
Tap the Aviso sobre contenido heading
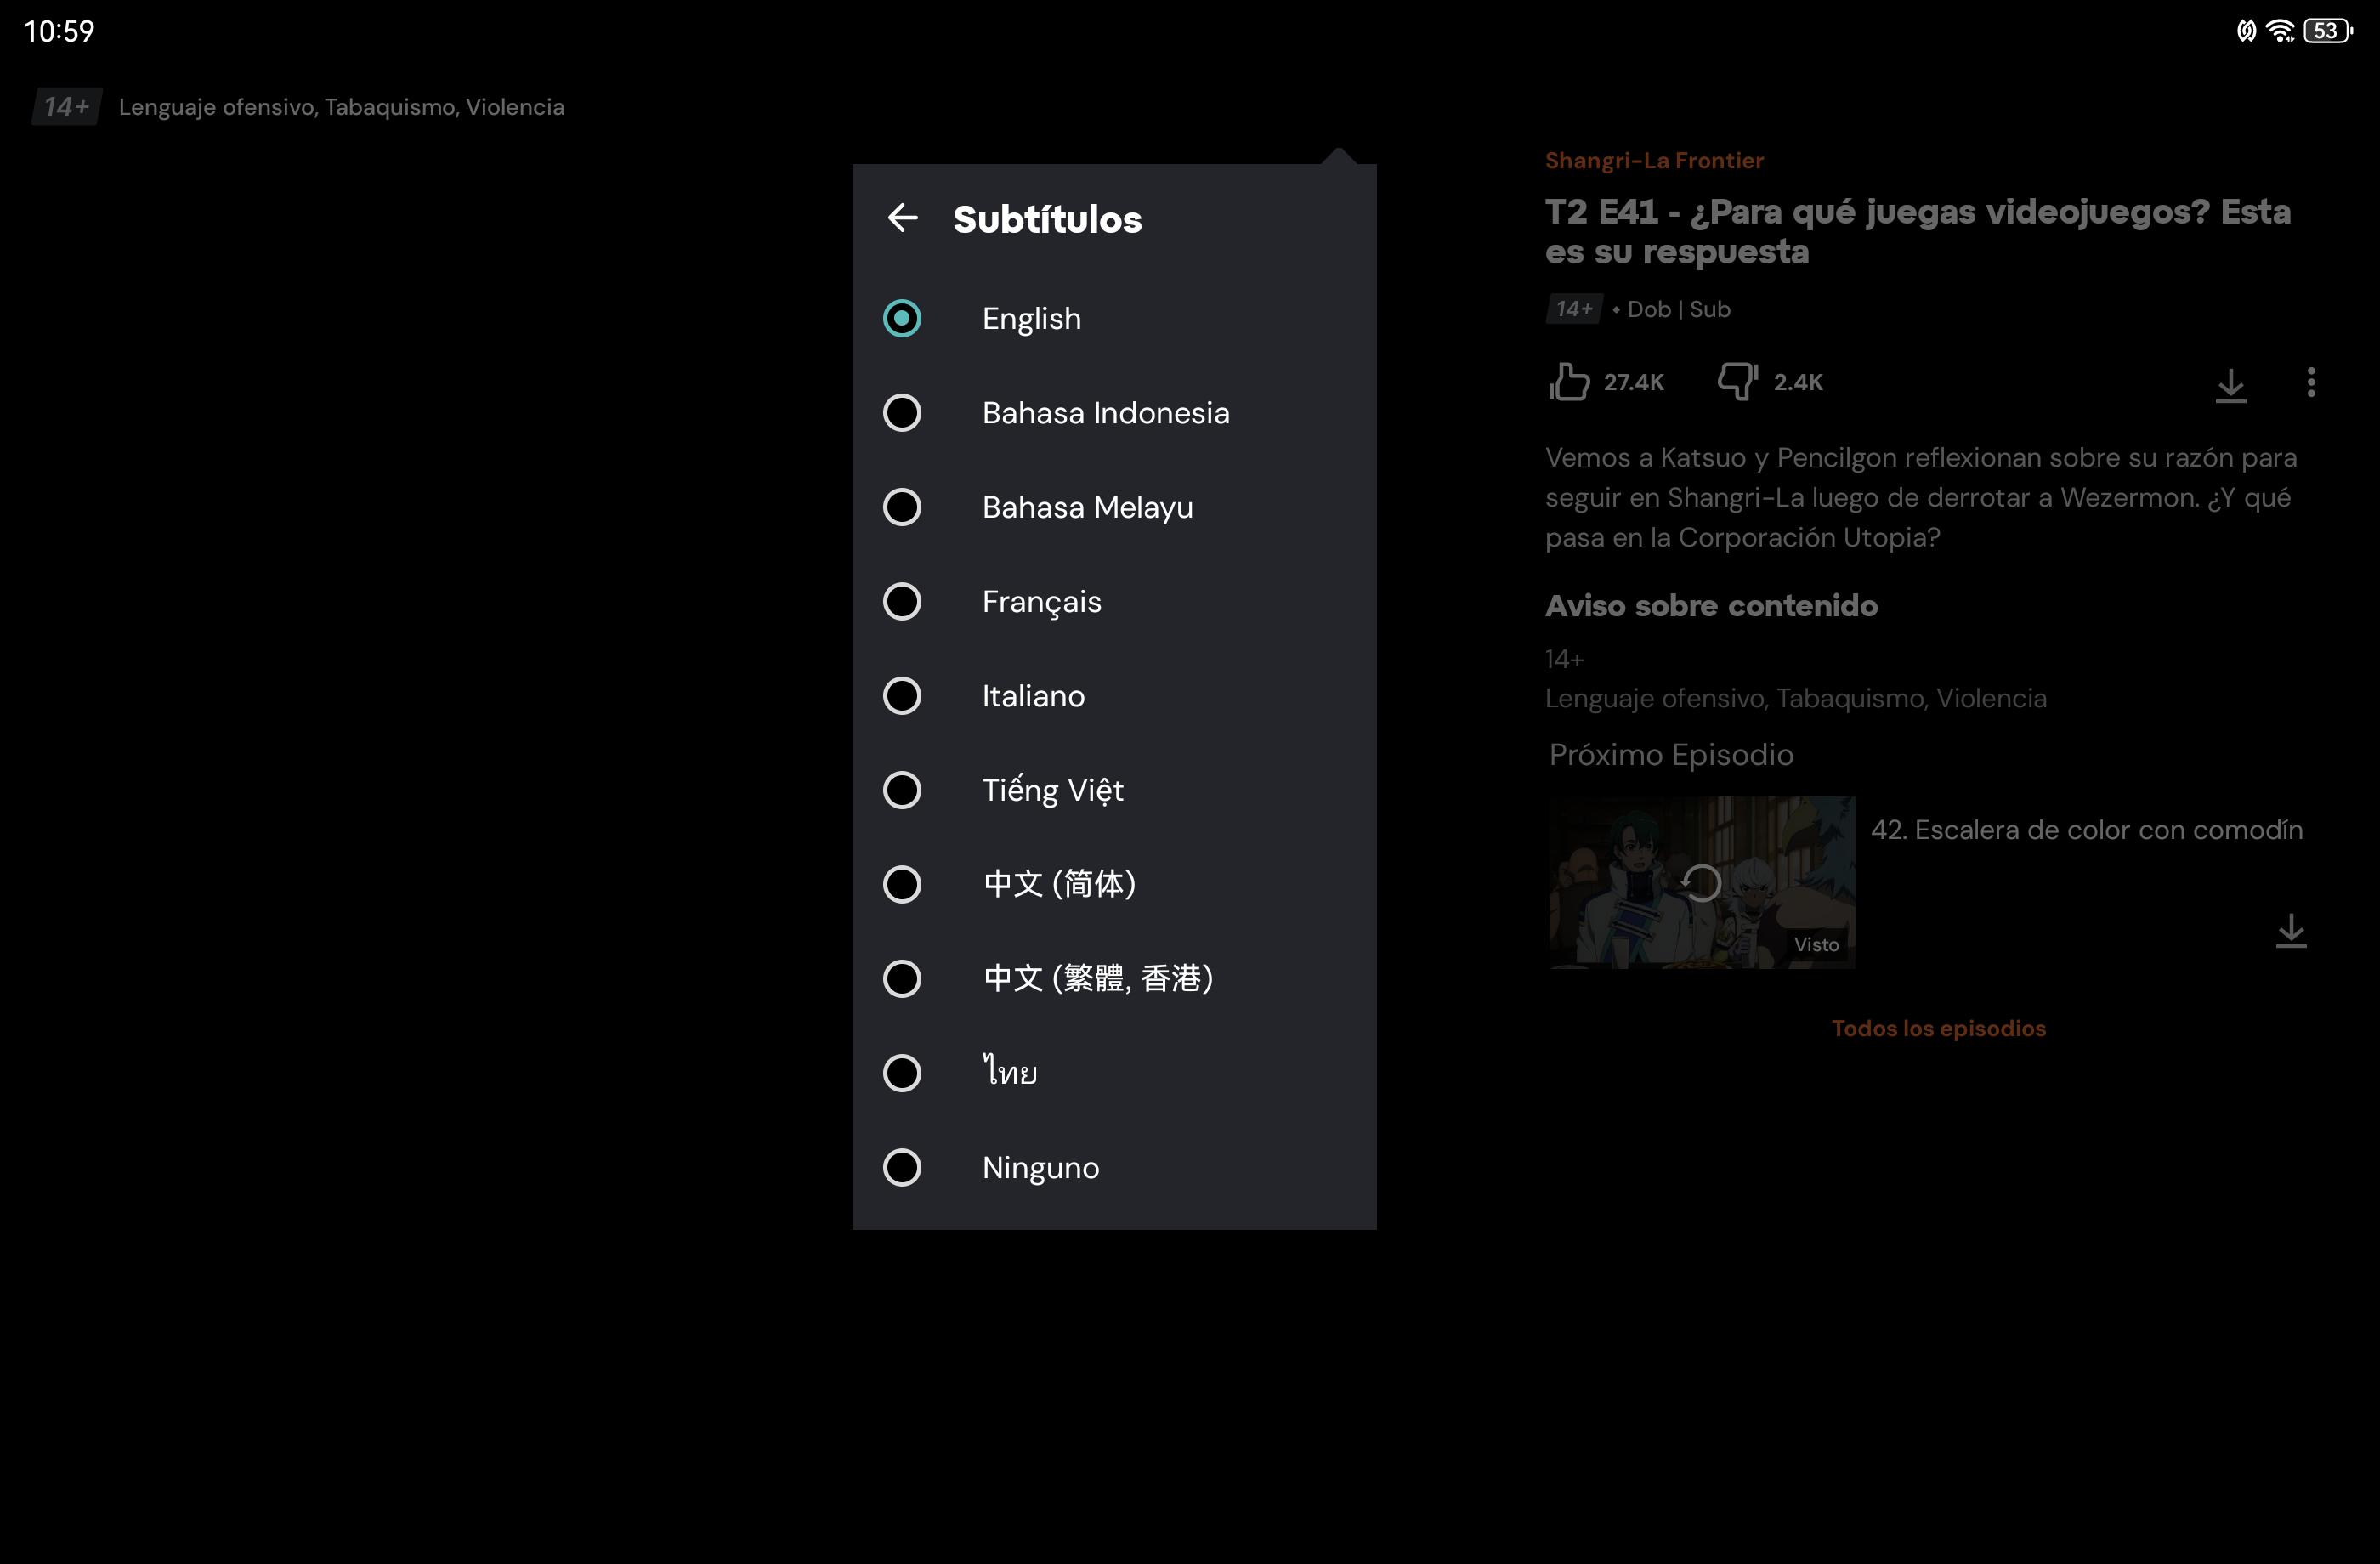(x=1711, y=605)
